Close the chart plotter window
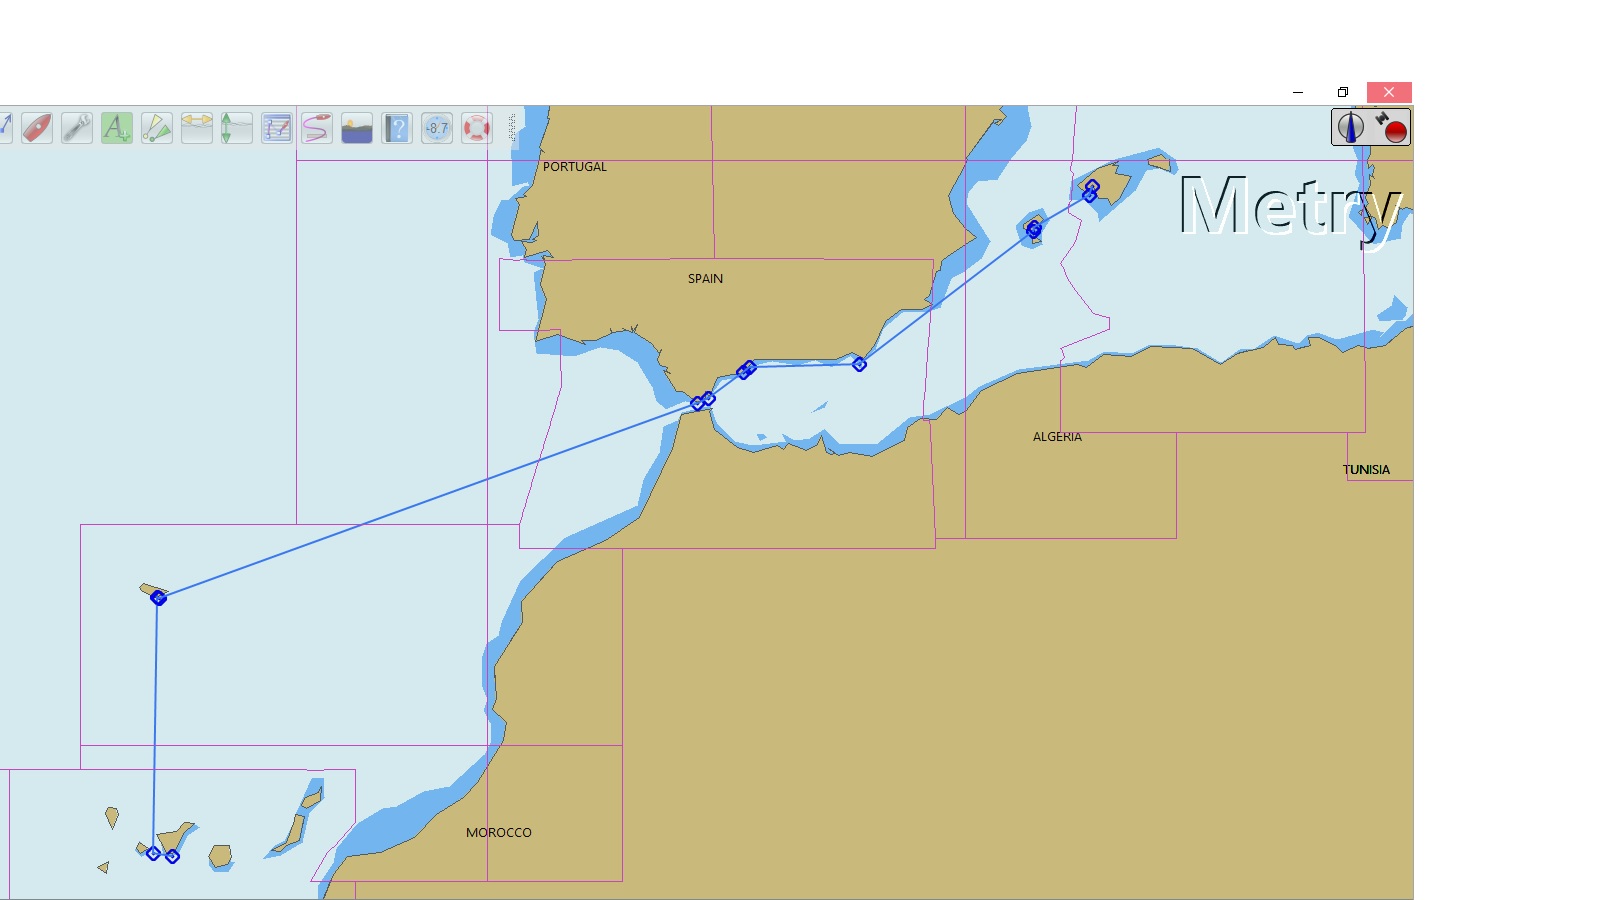This screenshot has height=900, width=1600. pyautogui.click(x=1389, y=92)
